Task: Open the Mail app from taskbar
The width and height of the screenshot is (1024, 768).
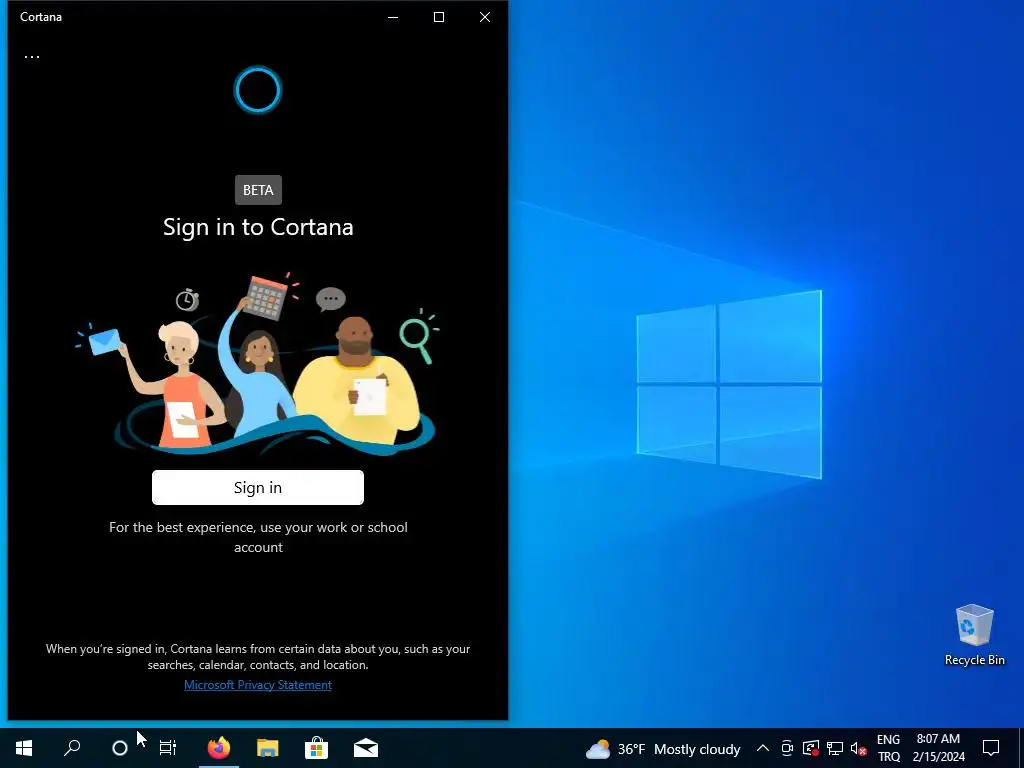Action: coord(366,748)
